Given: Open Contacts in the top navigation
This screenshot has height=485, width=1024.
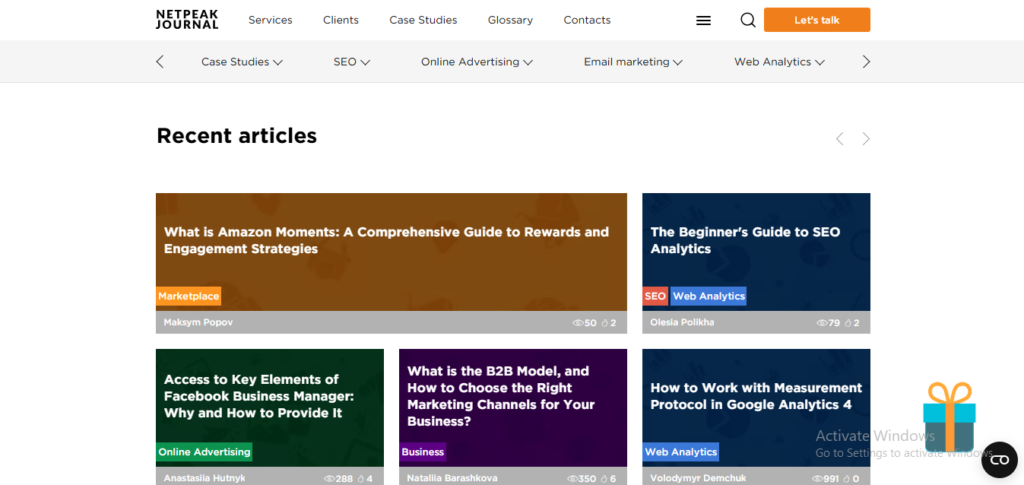Looking at the screenshot, I should click(587, 20).
